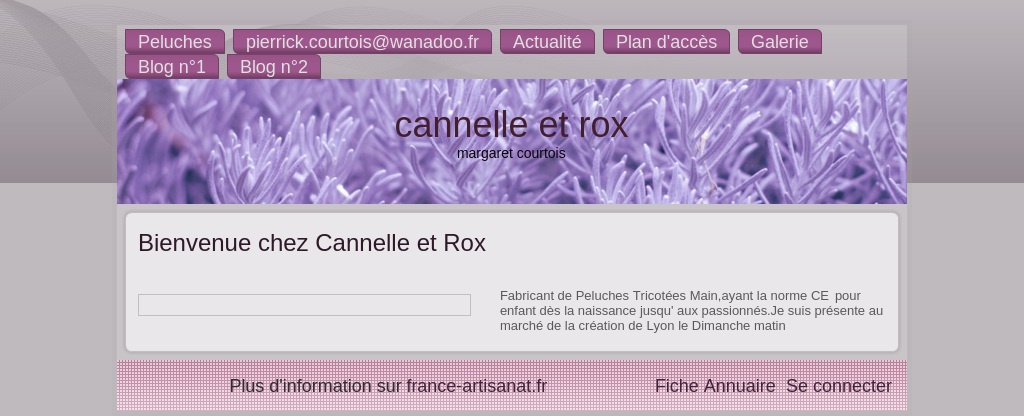1024x416 pixels.
Task: Open the Plan d'accès tab
Action: [666, 42]
